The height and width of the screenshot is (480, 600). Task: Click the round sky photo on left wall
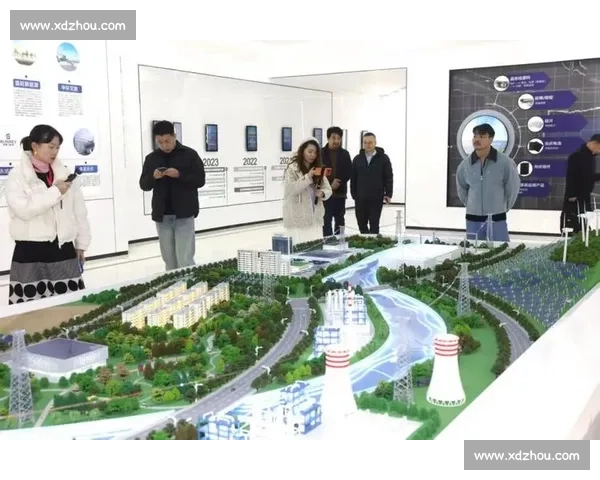pyautogui.click(x=68, y=56)
